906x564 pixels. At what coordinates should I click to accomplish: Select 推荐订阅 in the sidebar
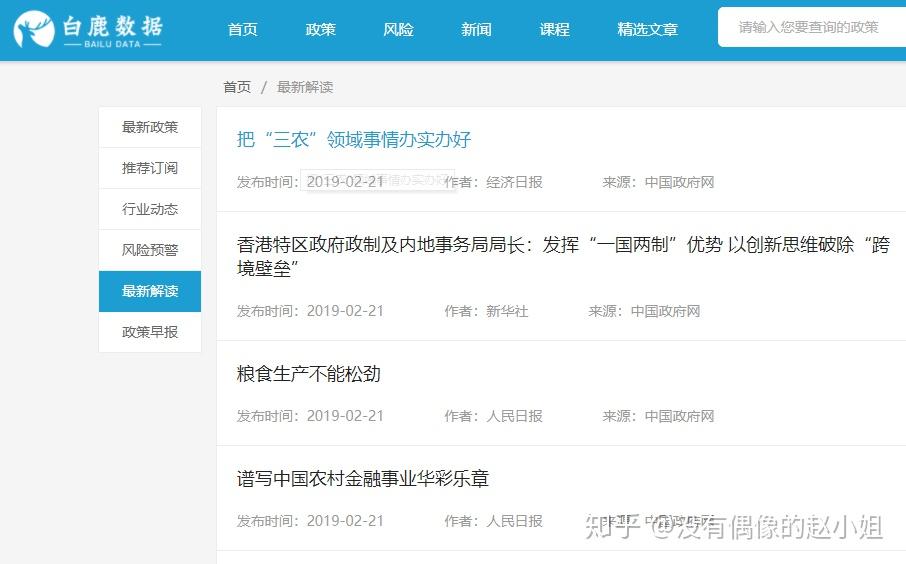[x=150, y=168]
